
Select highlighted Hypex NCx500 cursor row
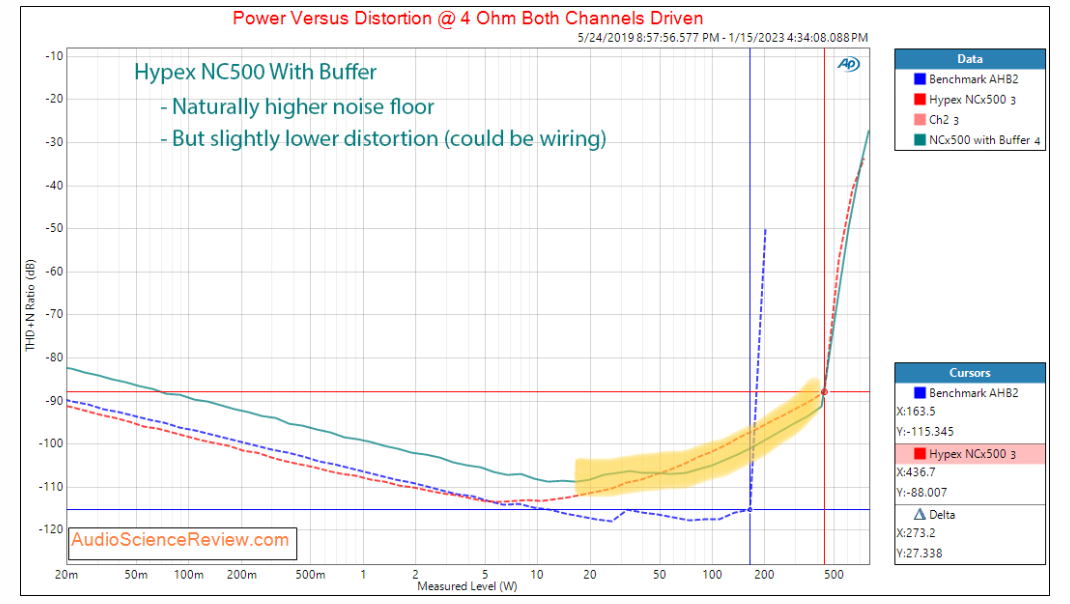(x=970, y=455)
